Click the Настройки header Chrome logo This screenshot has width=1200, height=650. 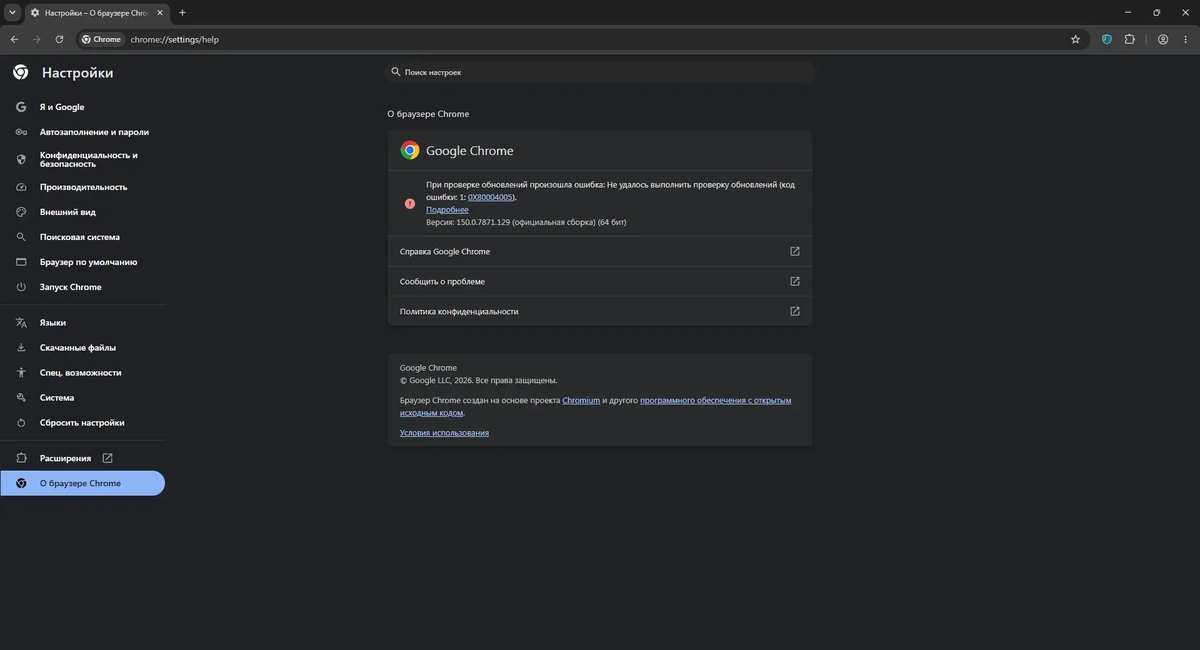click(21, 72)
